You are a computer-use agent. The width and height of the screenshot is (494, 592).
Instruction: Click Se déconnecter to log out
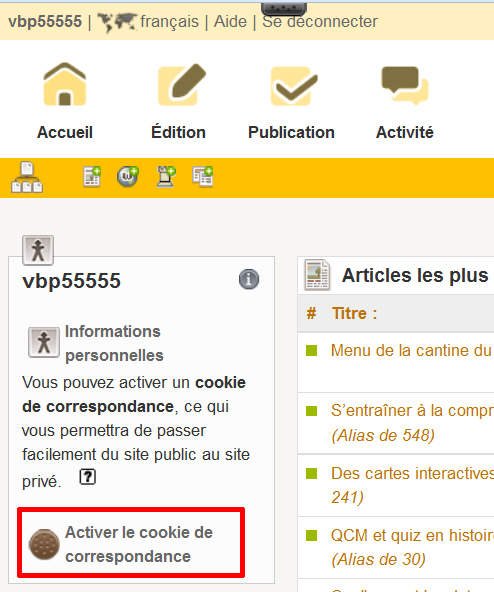[320, 22]
